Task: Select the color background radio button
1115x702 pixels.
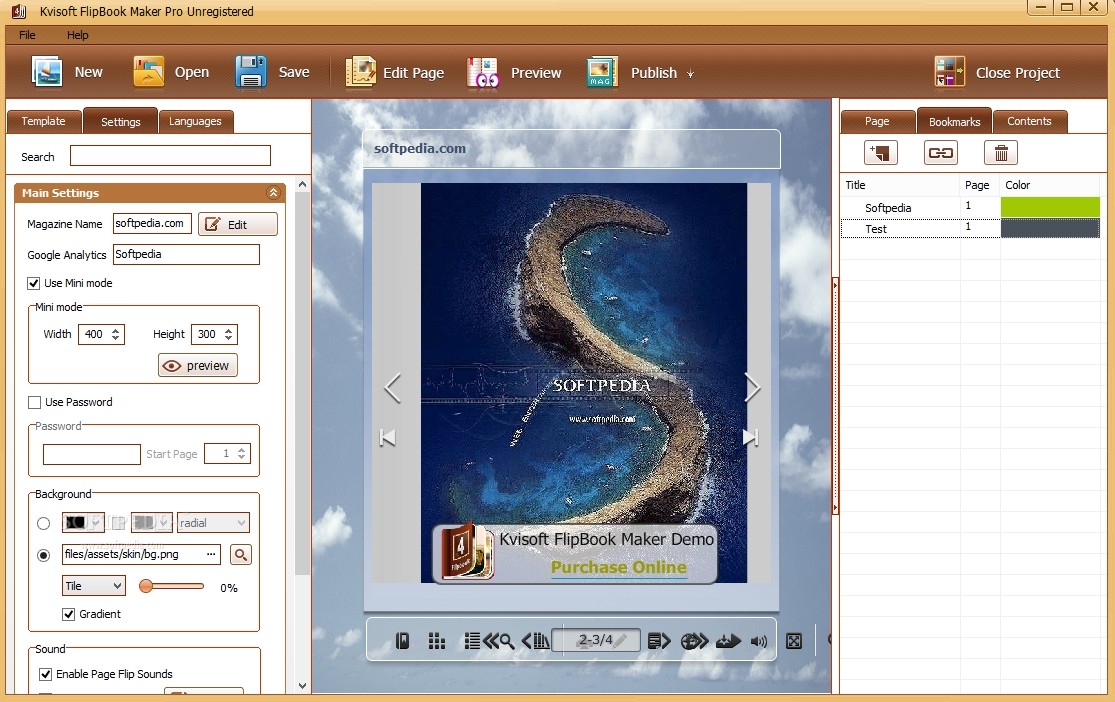Action: click(43, 523)
